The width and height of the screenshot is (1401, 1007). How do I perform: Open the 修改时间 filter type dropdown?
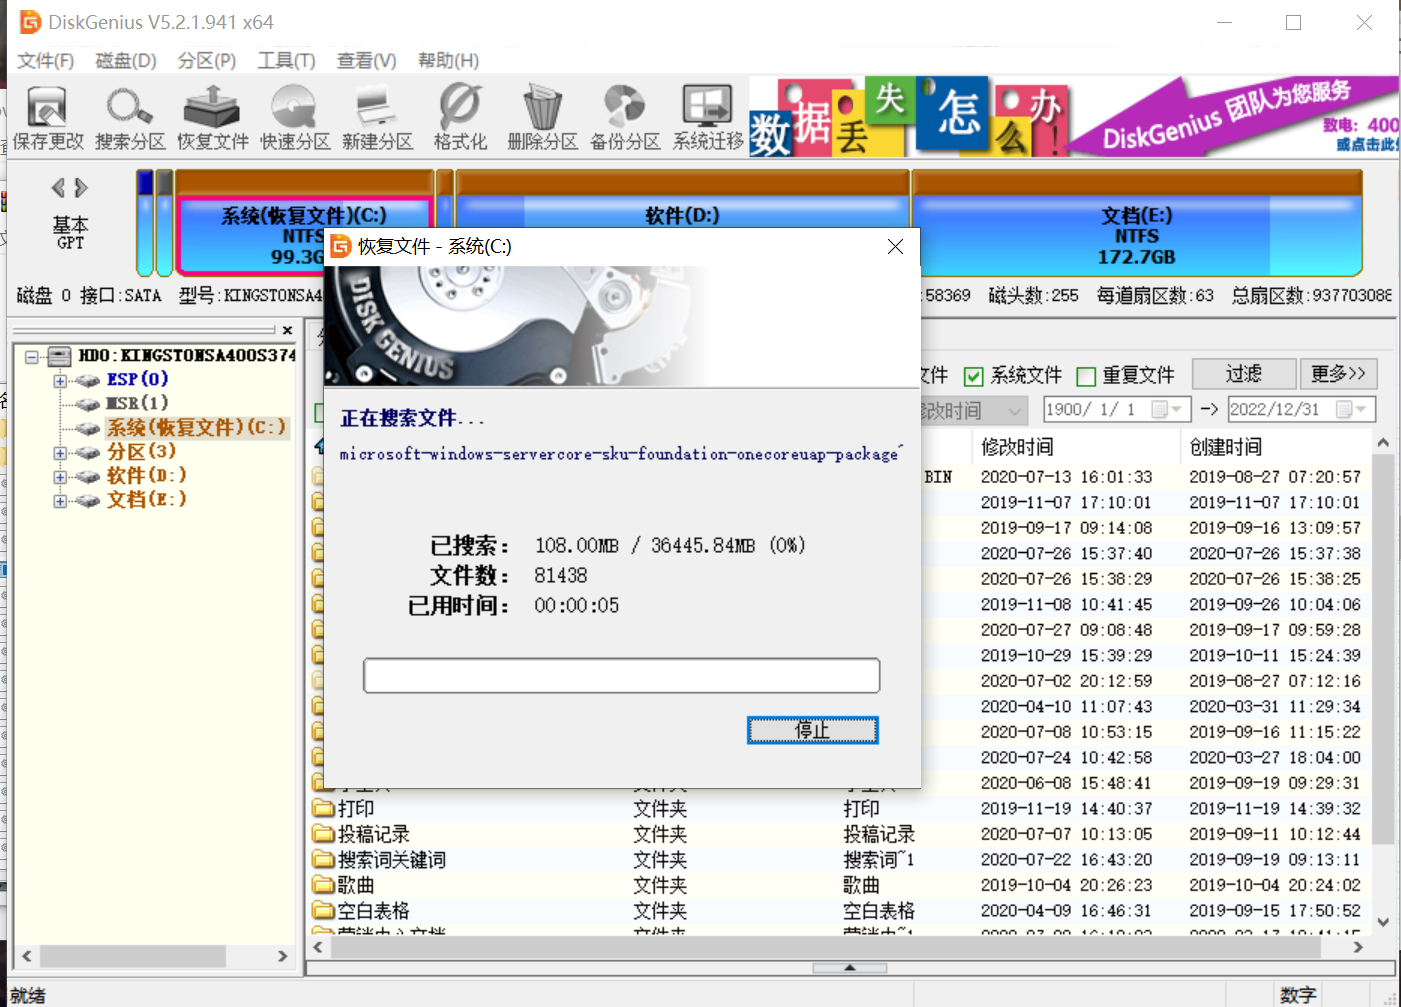coord(1016,410)
